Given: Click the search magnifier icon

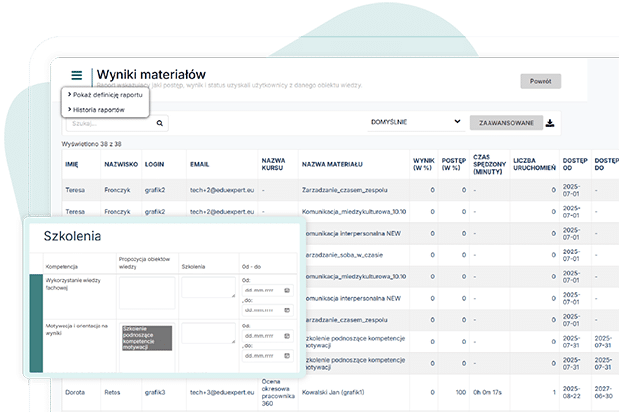Looking at the screenshot, I should [160, 123].
